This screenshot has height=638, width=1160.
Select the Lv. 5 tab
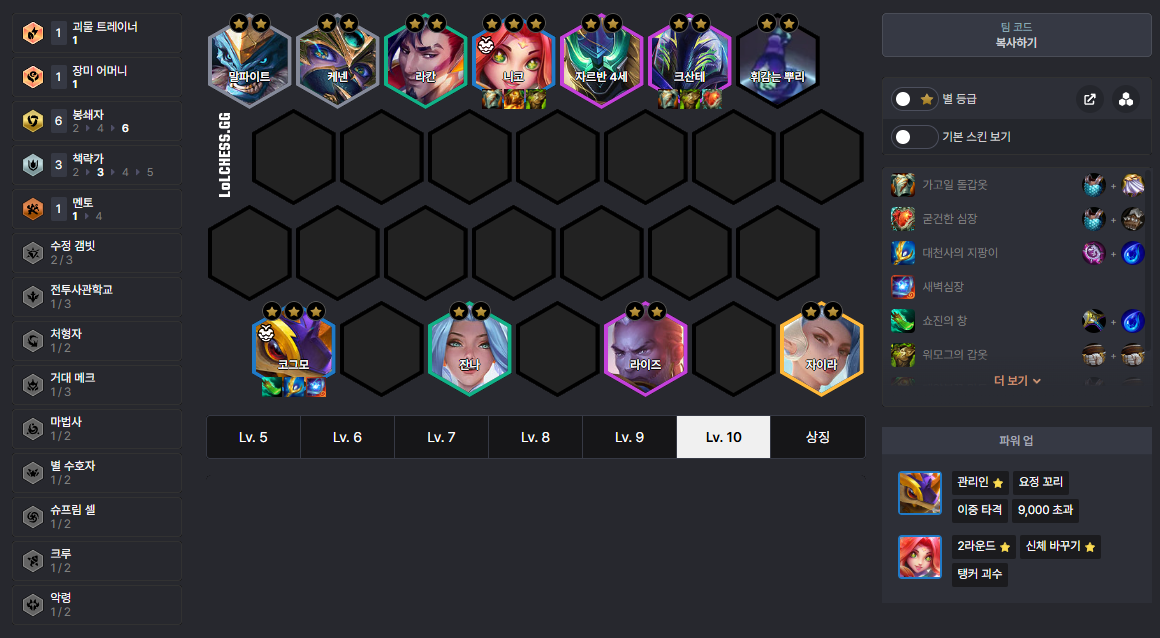pyautogui.click(x=253, y=437)
